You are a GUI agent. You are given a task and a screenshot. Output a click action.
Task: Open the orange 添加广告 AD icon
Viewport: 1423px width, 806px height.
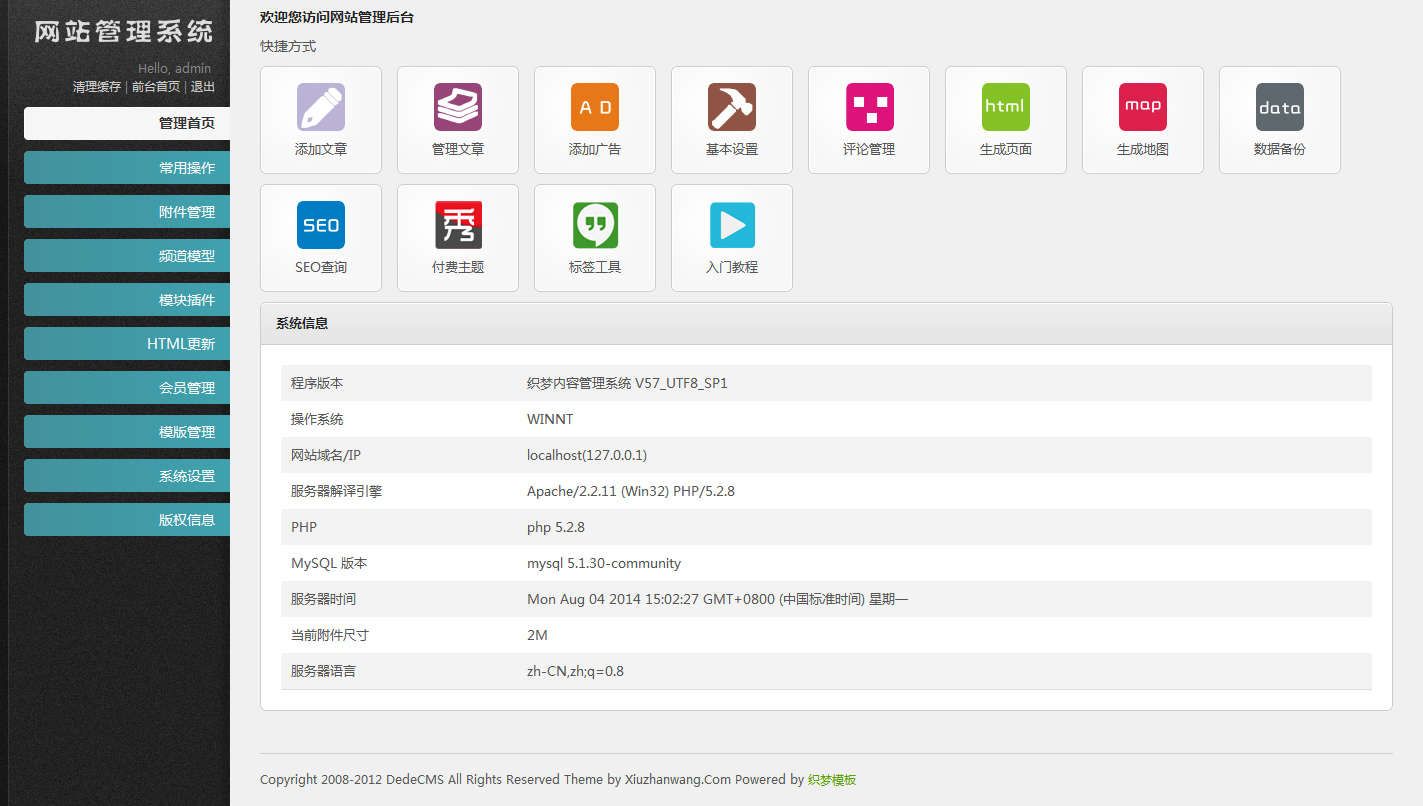coord(595,107)
